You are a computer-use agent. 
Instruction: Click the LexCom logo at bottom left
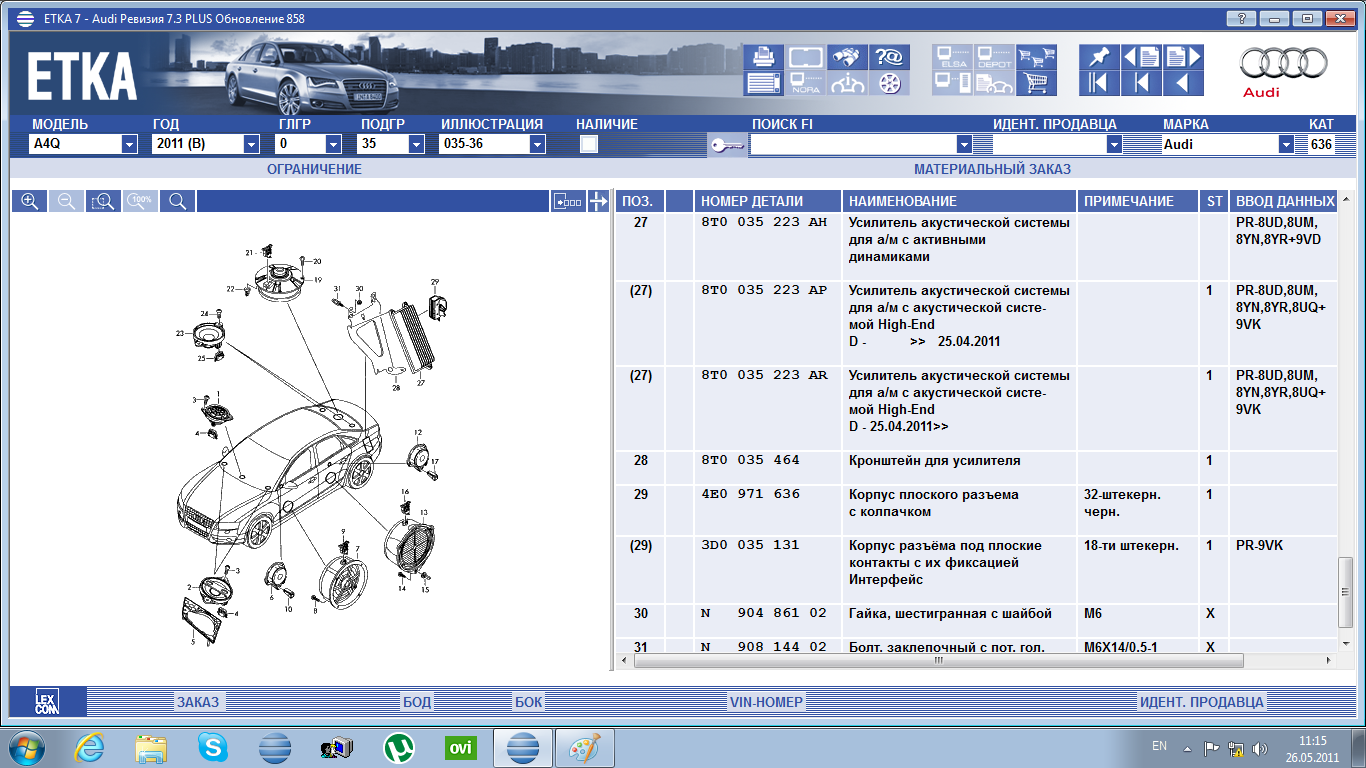(x=48, y=702)
